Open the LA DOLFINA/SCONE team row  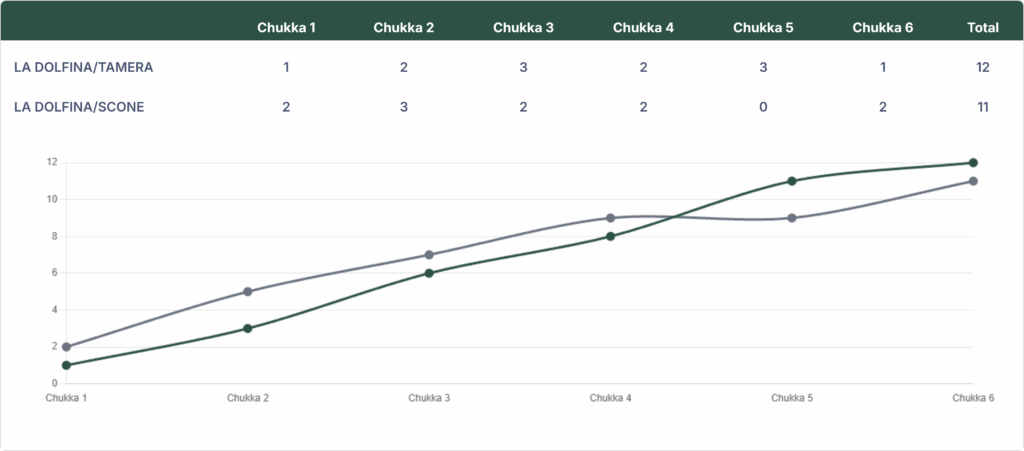pos(77,106)
